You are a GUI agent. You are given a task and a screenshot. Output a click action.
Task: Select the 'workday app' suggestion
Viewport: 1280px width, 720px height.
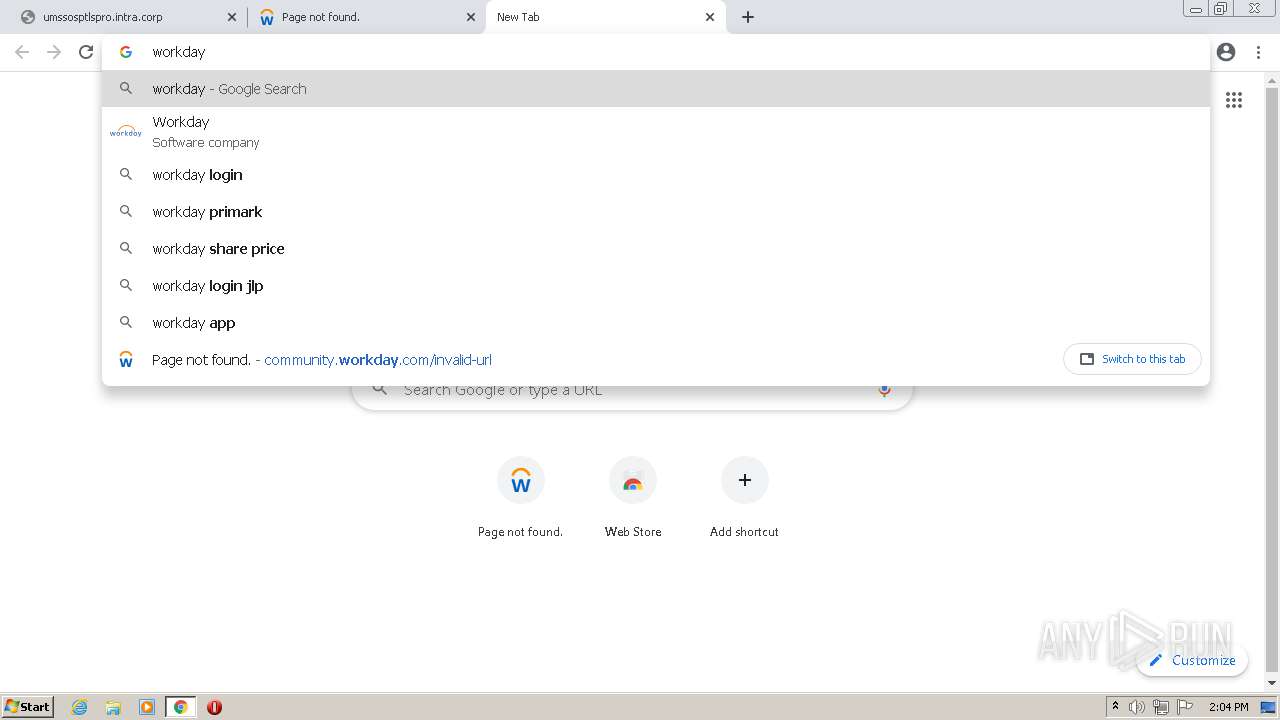click(656, 323)
